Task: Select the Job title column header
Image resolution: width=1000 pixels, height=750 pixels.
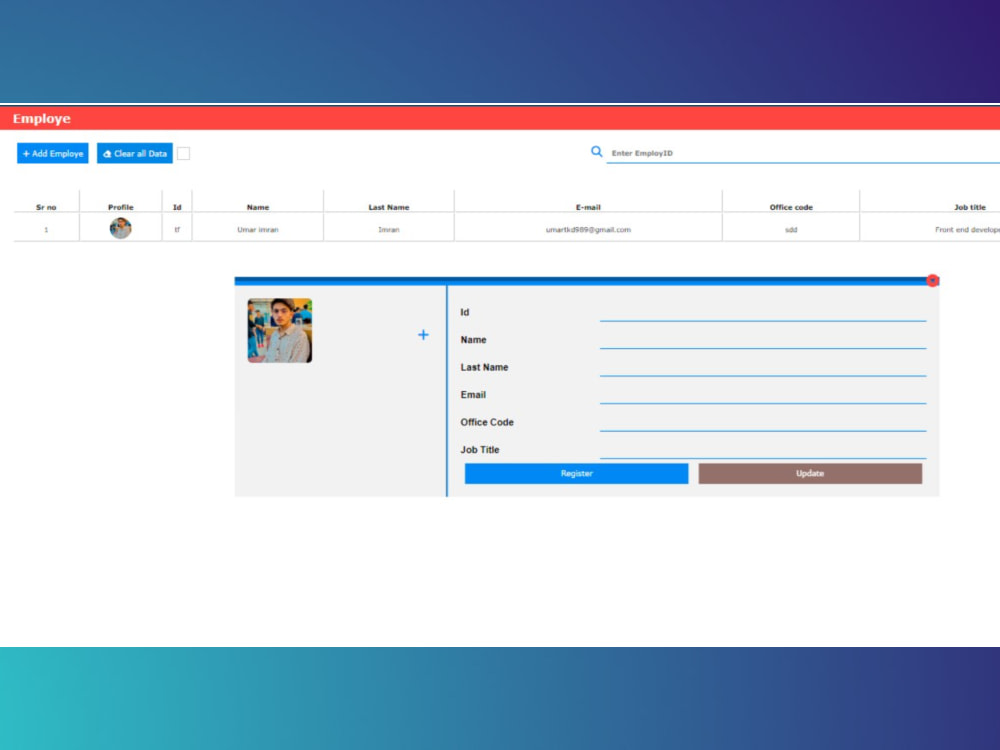Action: tap(969, 207)
